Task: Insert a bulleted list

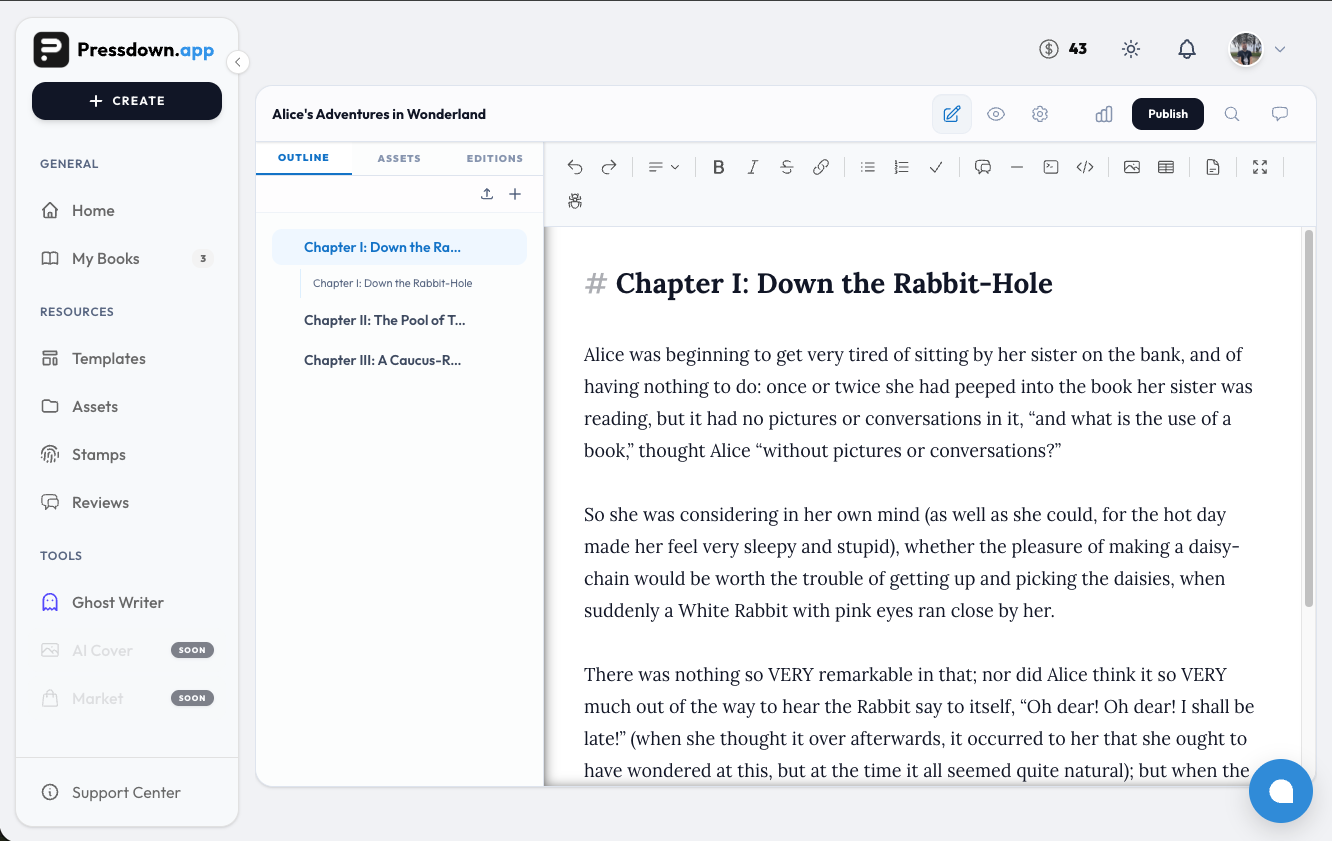Action: [x=868, y=167]
